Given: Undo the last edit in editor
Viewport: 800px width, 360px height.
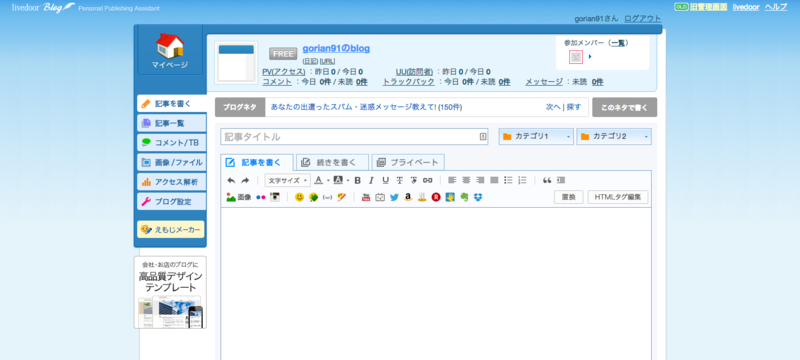Looking at the screenshot, I should (x=231, y=181).
